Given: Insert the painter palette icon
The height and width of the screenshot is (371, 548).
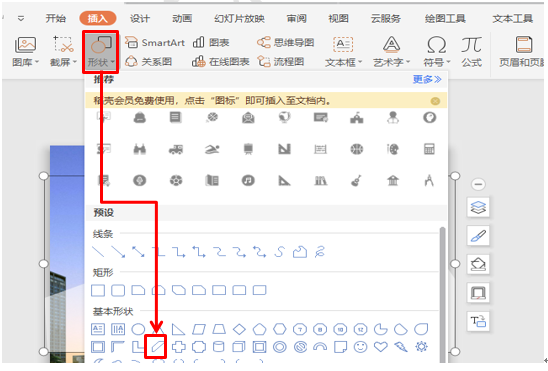Looking at the screenshot, I should pyautogui.click(x=393, y=149).
